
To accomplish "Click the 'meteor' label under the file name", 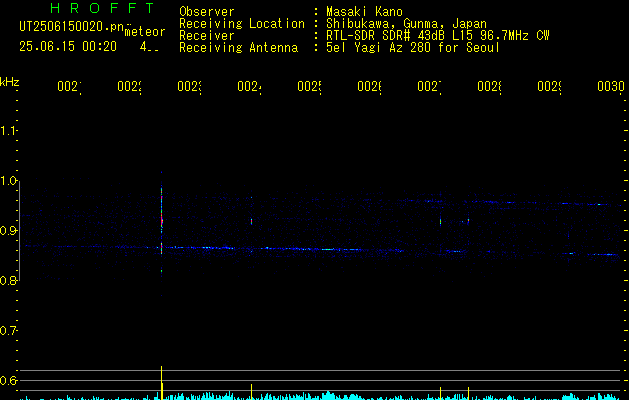I will click(145, 32).
